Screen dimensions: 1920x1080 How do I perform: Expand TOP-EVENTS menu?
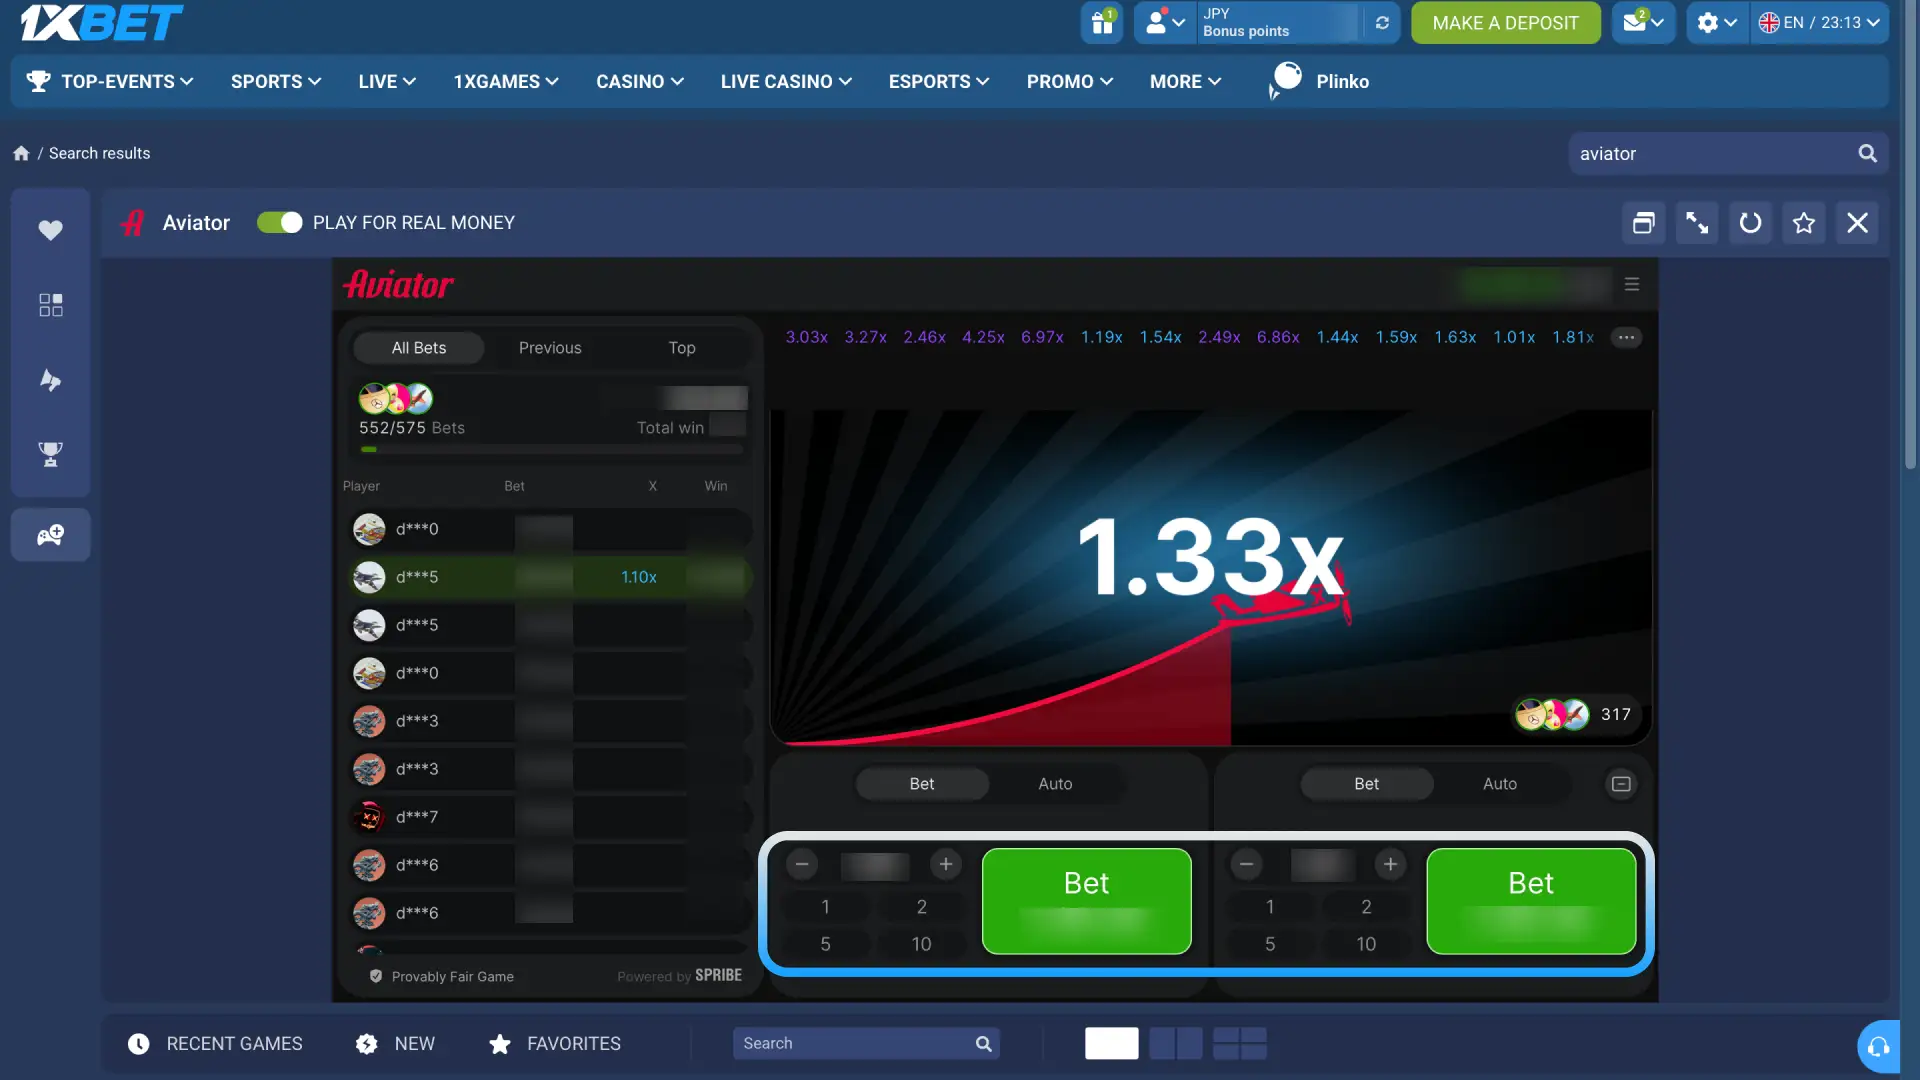tap(110, 82)
